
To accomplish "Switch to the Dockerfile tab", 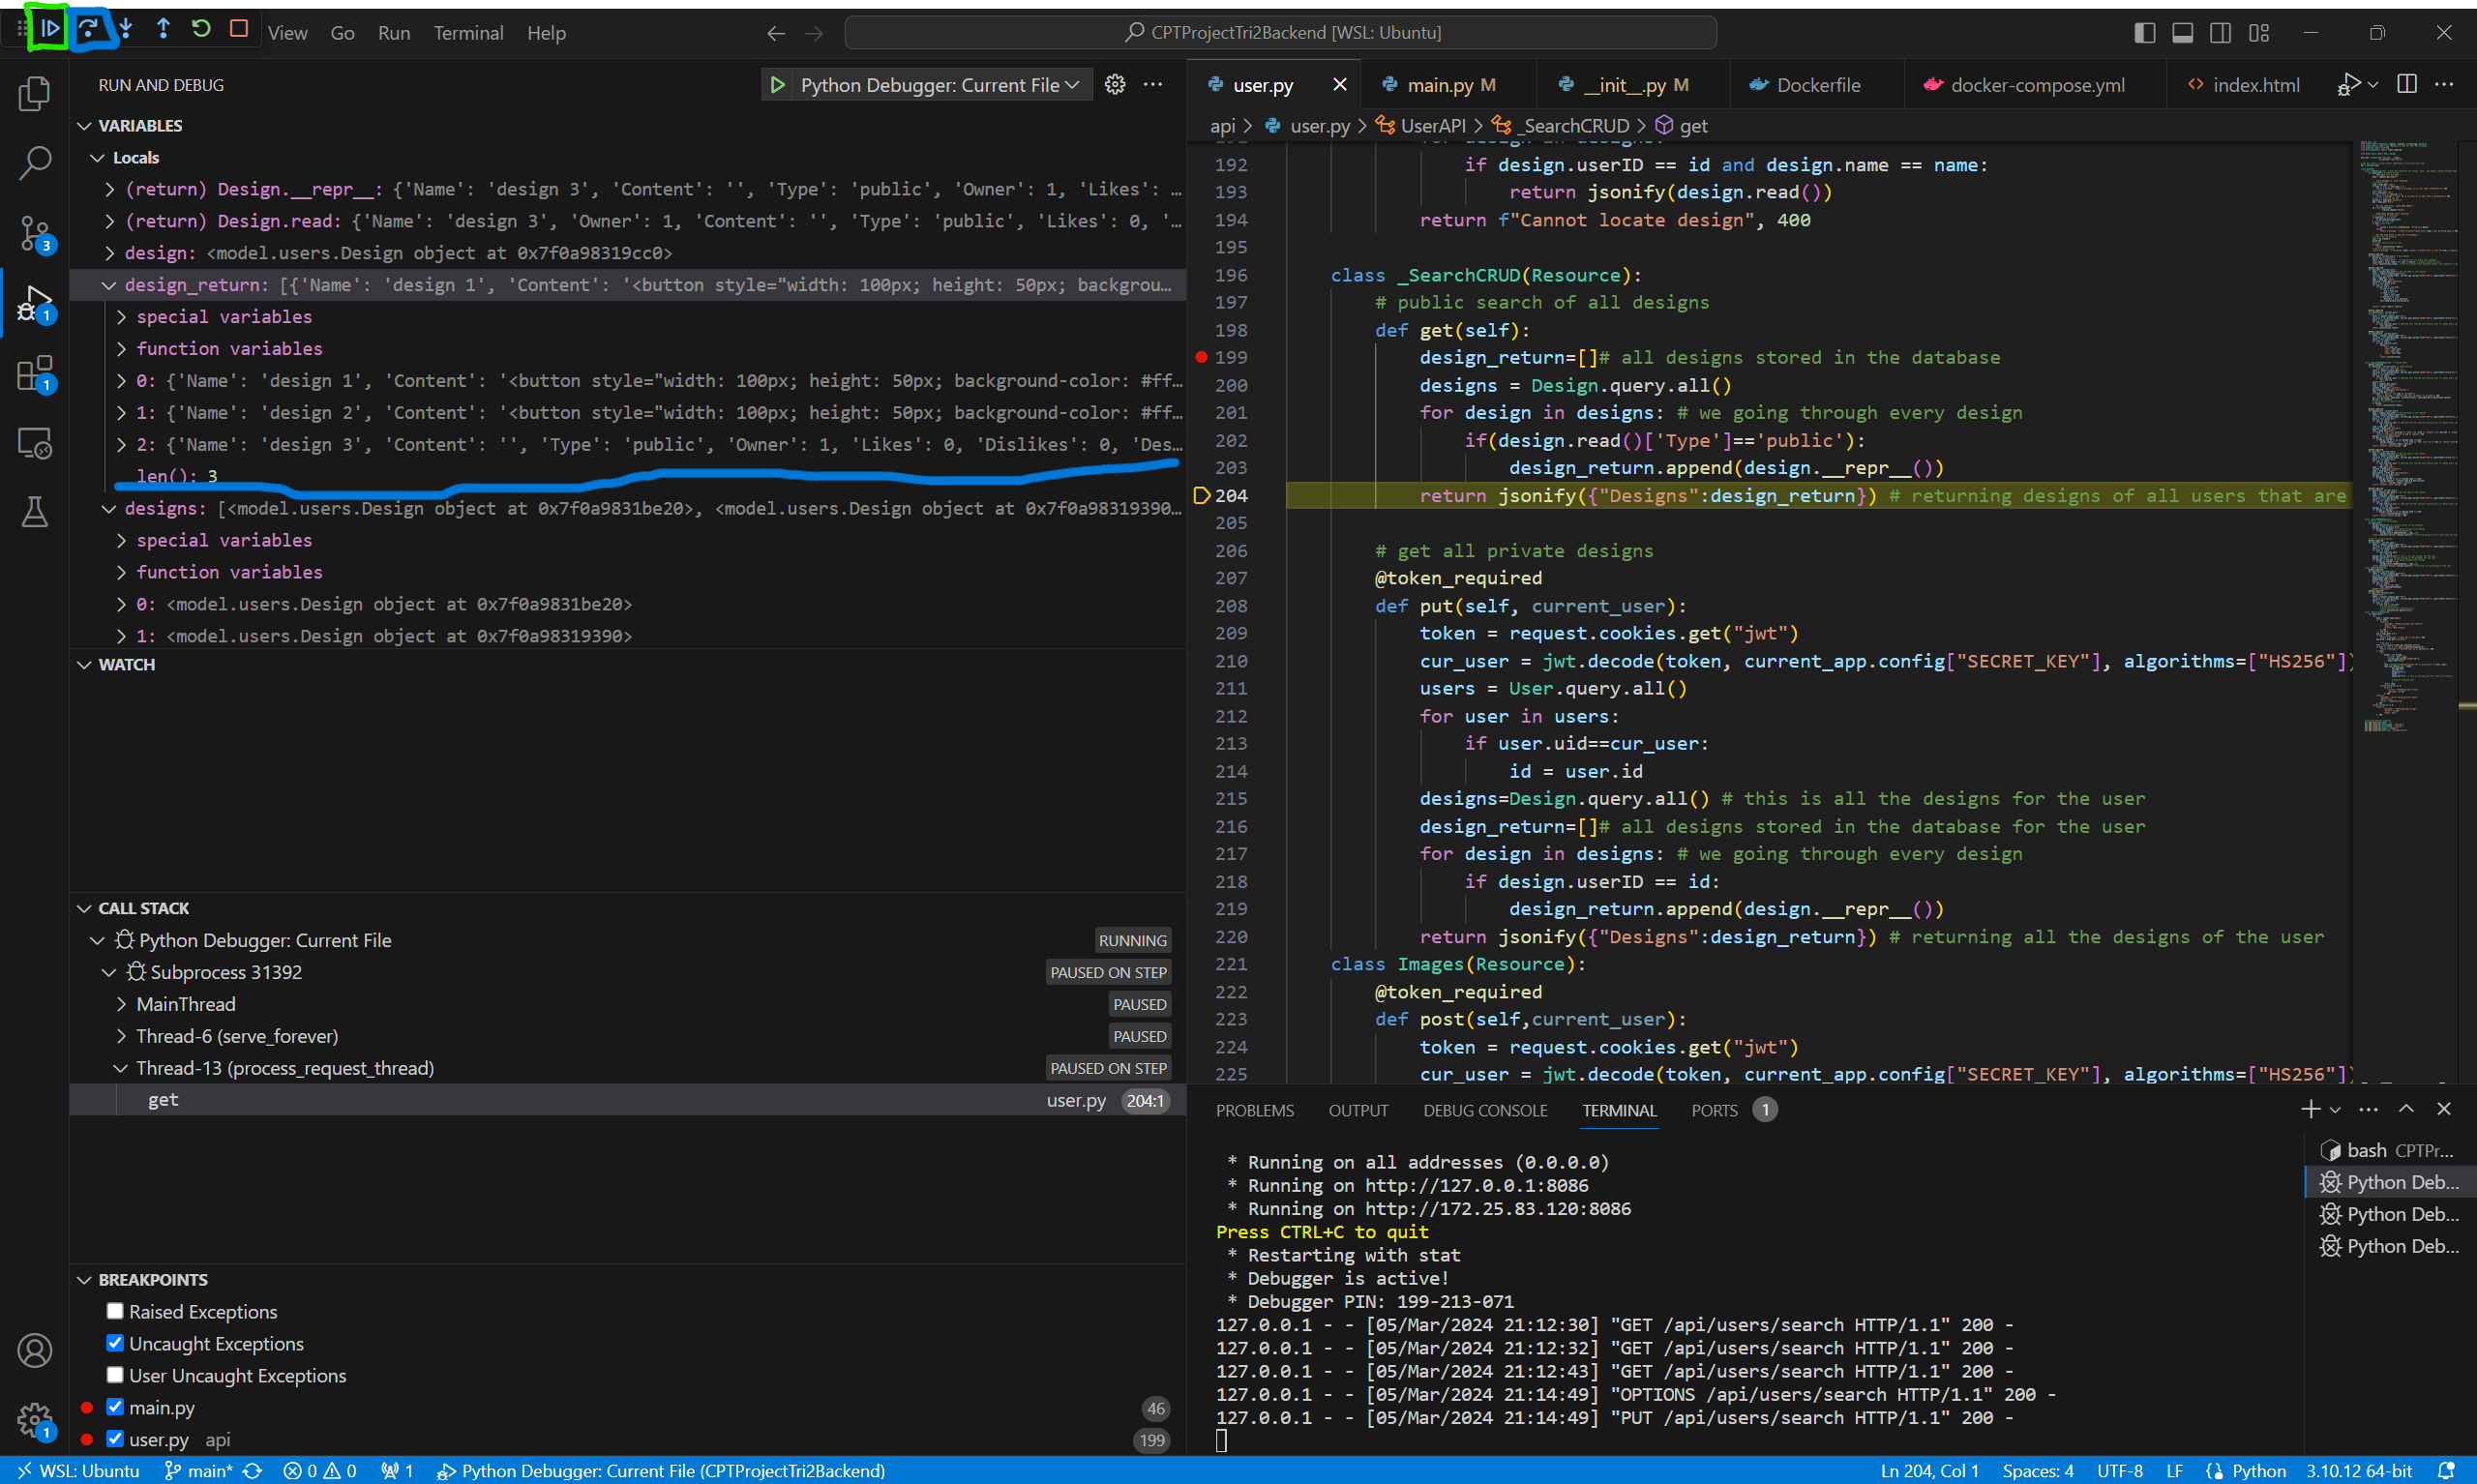I will tap(1817, 85).
